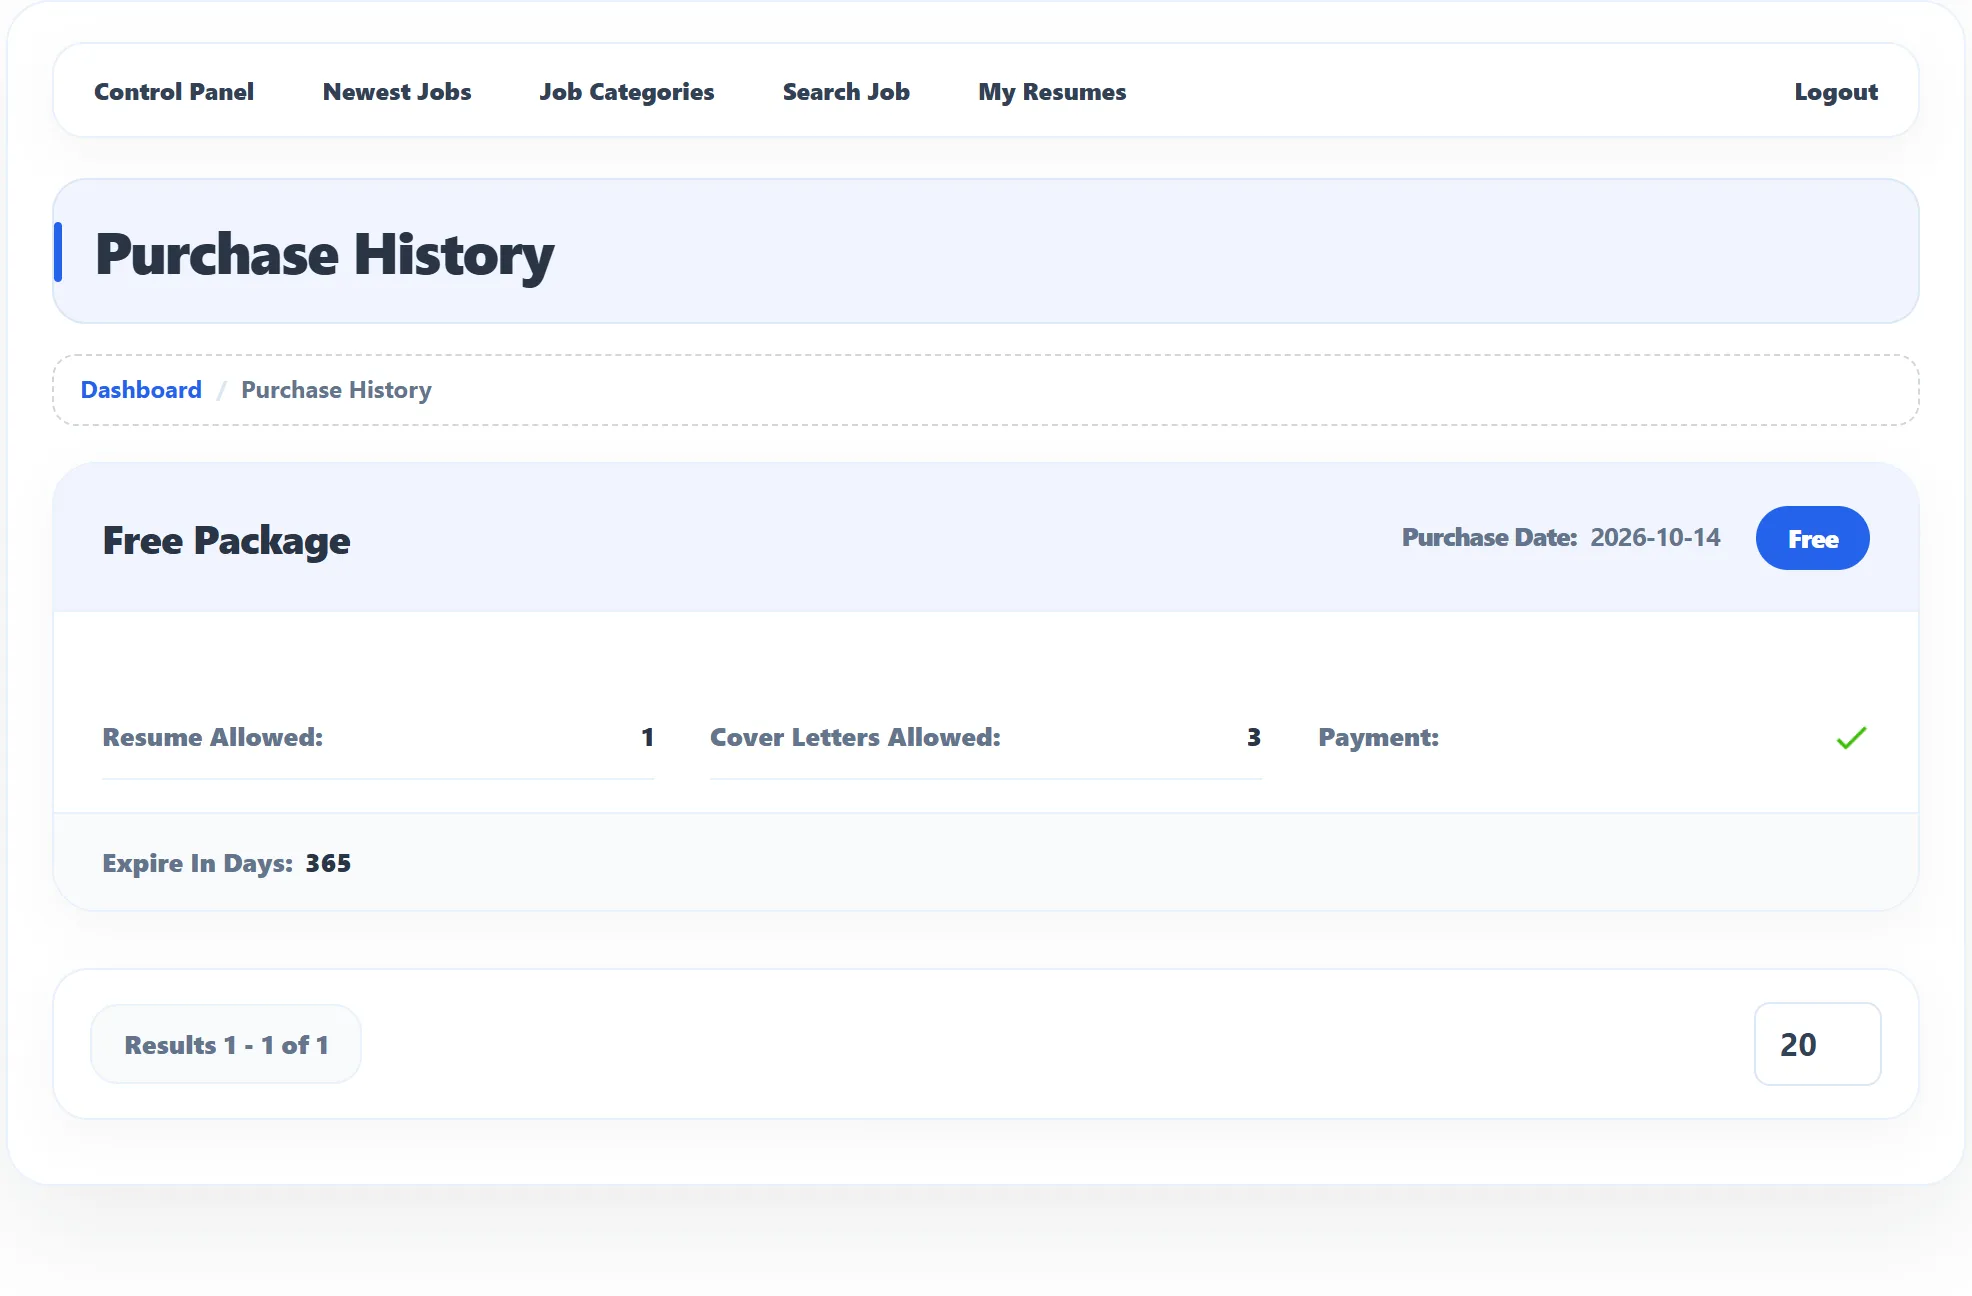This screenshot has height=1296, width=1972.
Task: Open My Resumes page
Action: point(1052,92)
